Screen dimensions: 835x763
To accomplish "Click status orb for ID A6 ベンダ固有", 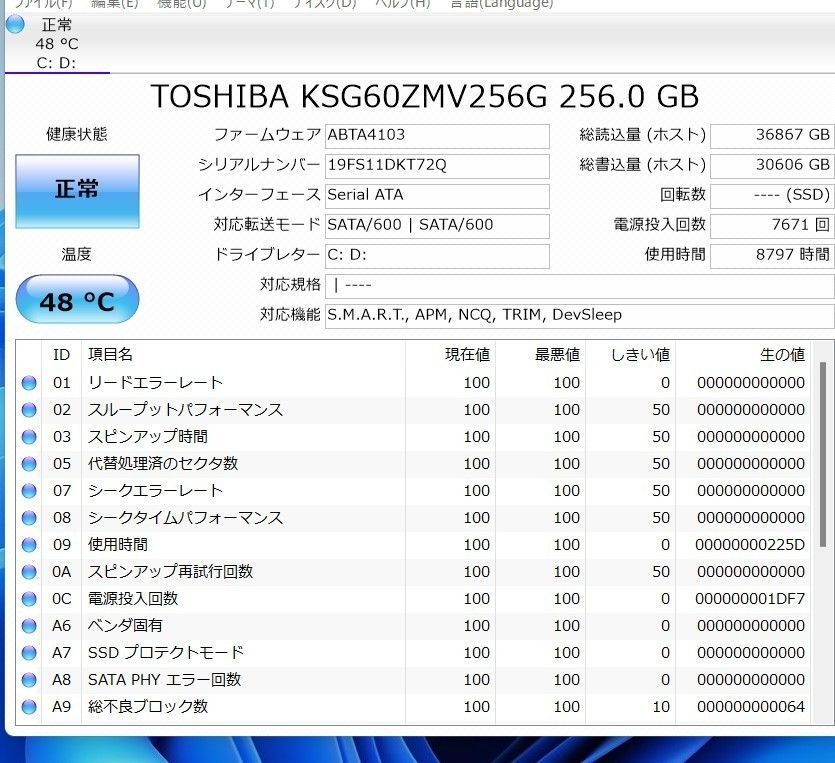I will pos(29,626).
